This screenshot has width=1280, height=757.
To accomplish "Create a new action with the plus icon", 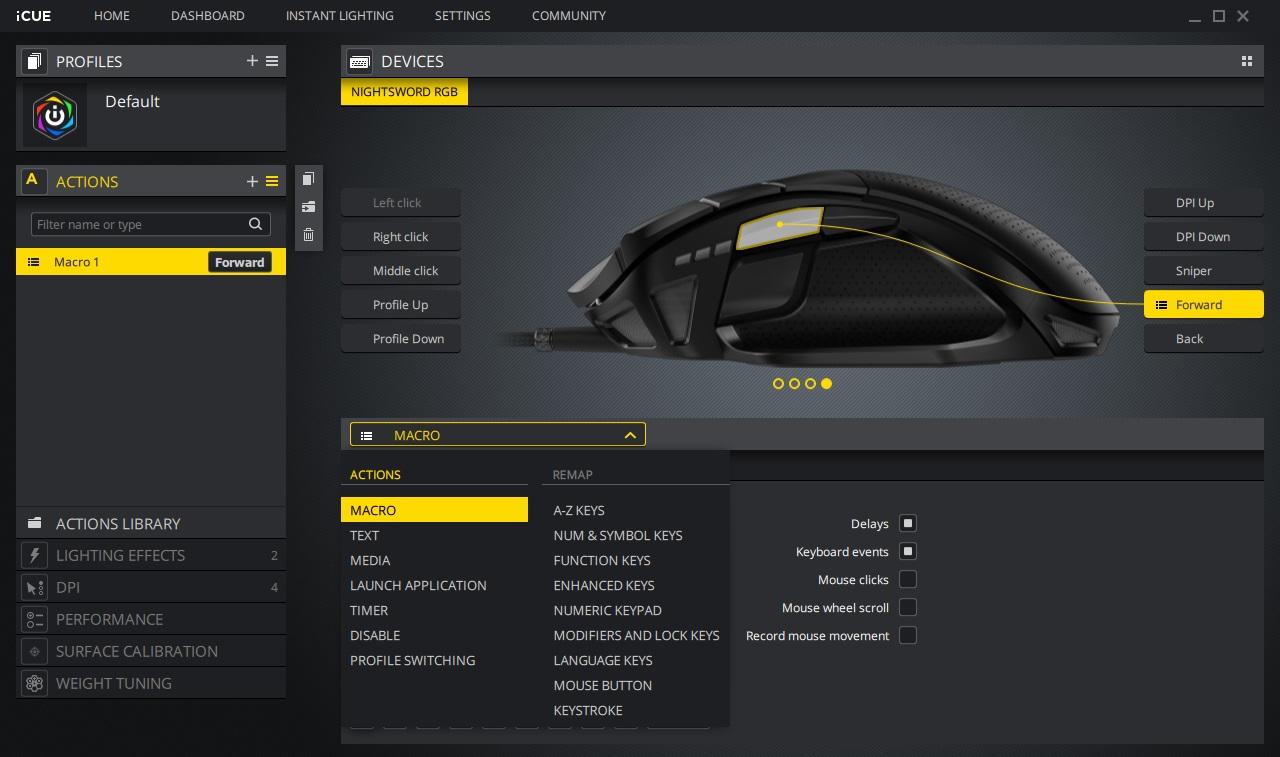I will [x=252, y=182].
